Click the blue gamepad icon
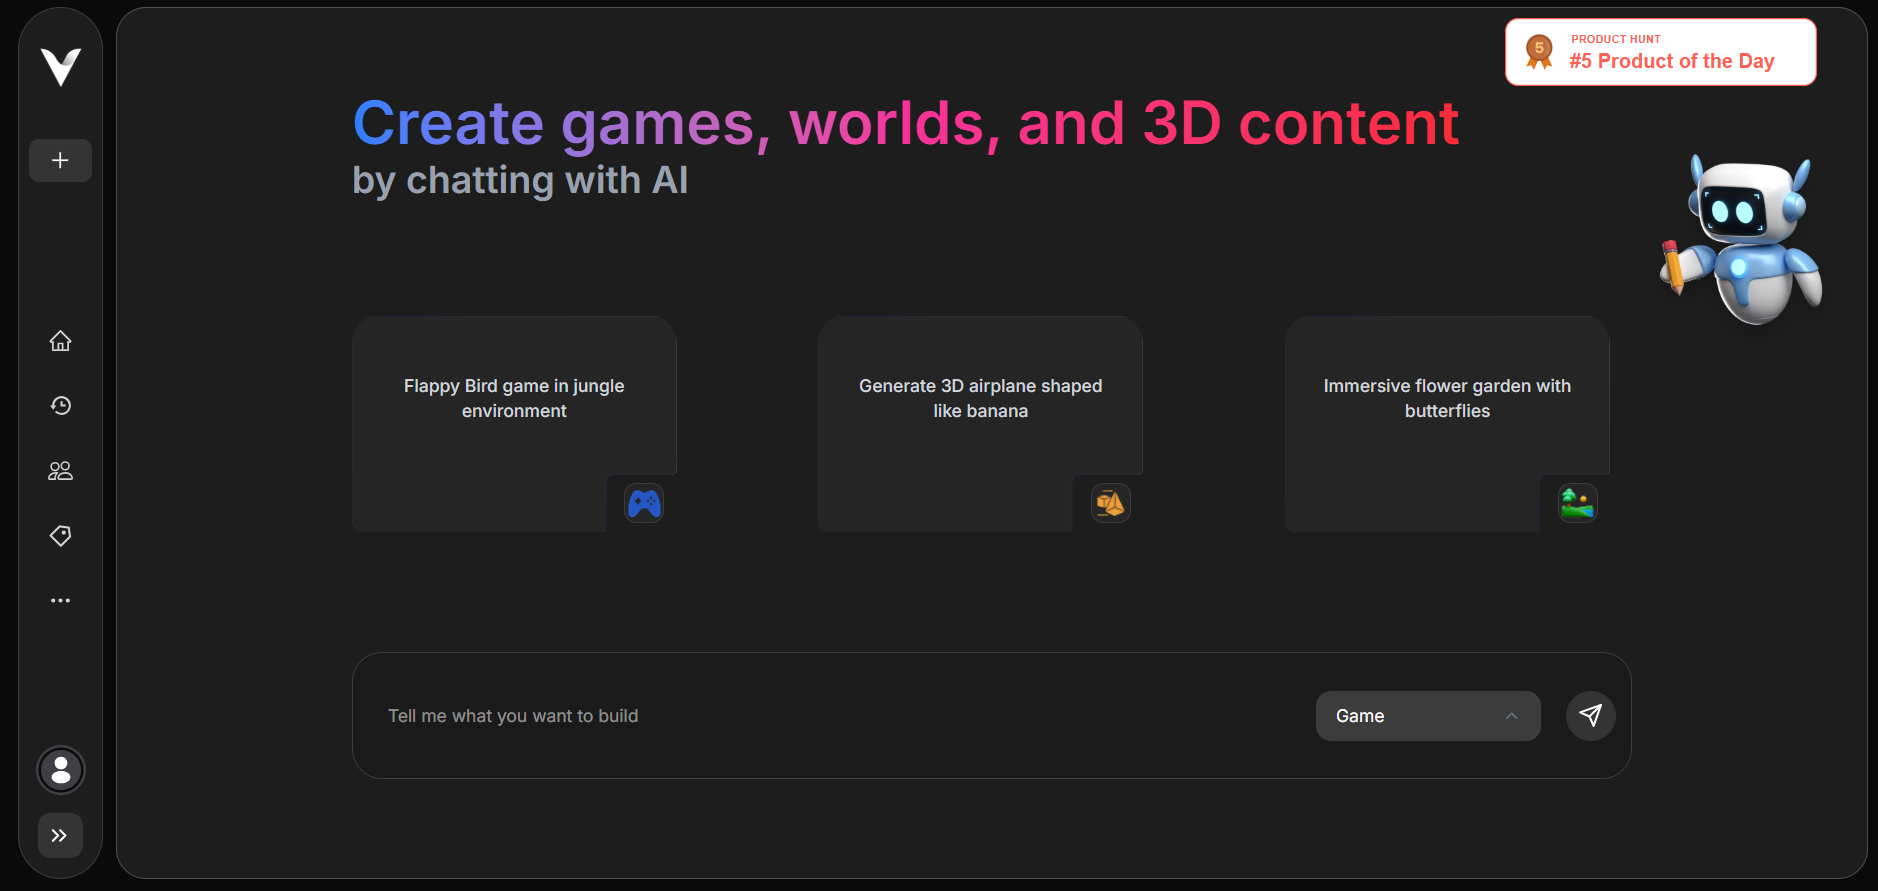The height and width of the screenshot is (891, 1878). [x=644, y=503]
